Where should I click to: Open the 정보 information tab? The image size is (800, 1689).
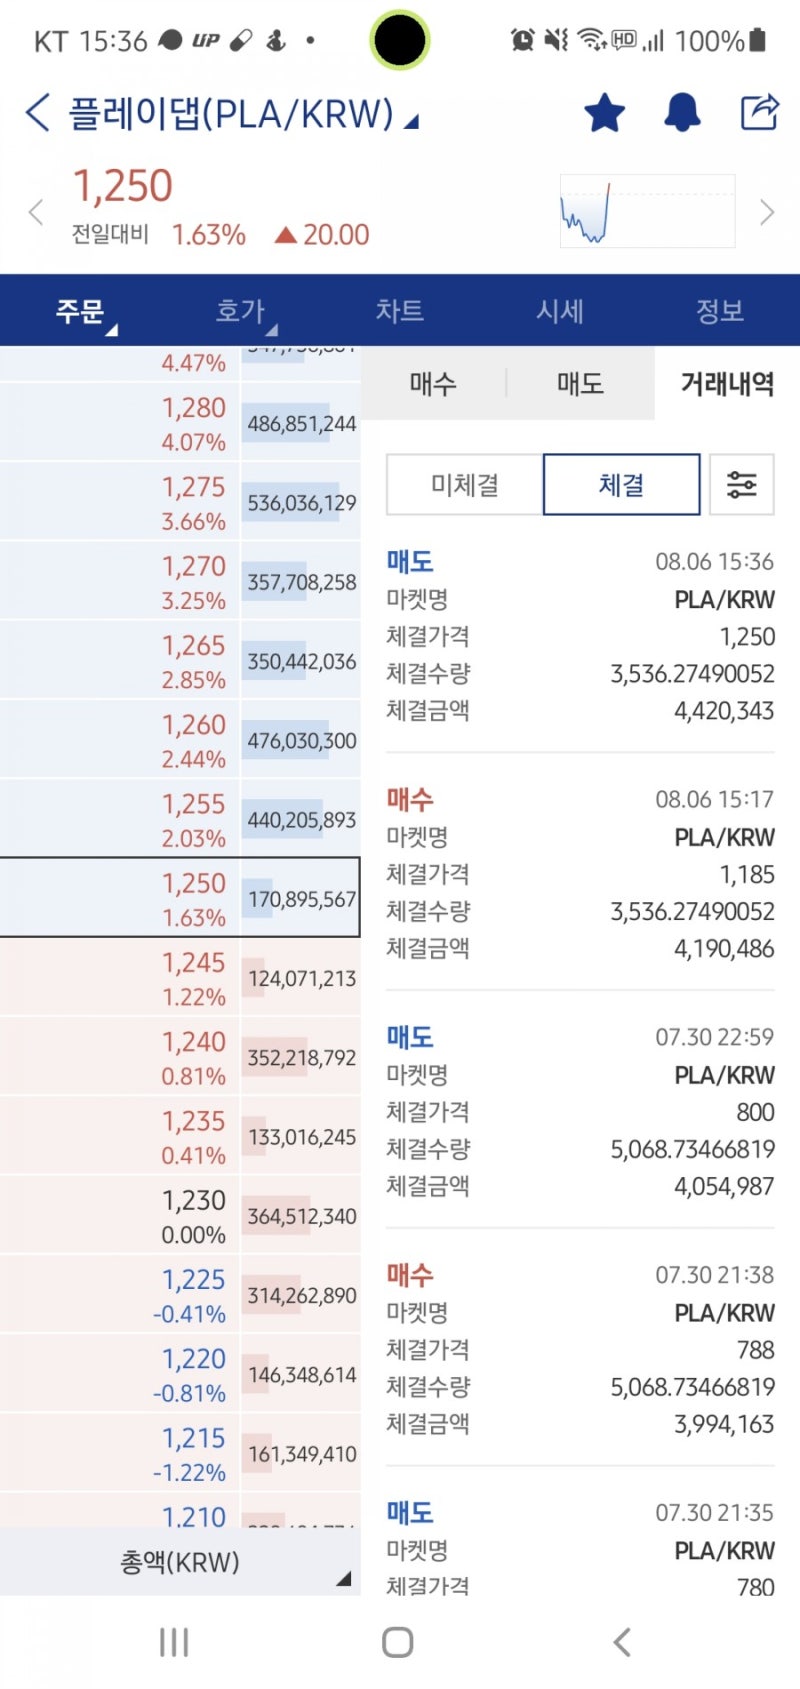point(720,311)
